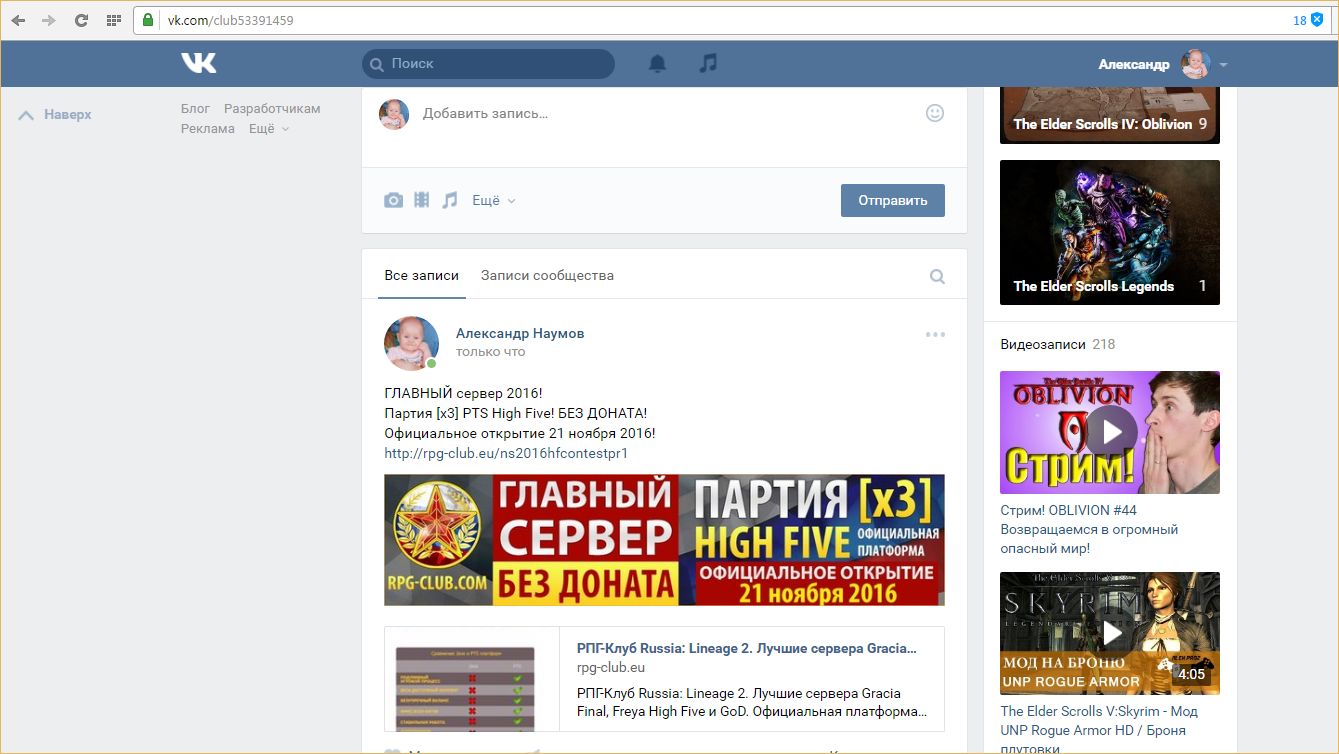Click the header profile avatar
This screenshot has width=1339, height=754.
(1195, 64)
